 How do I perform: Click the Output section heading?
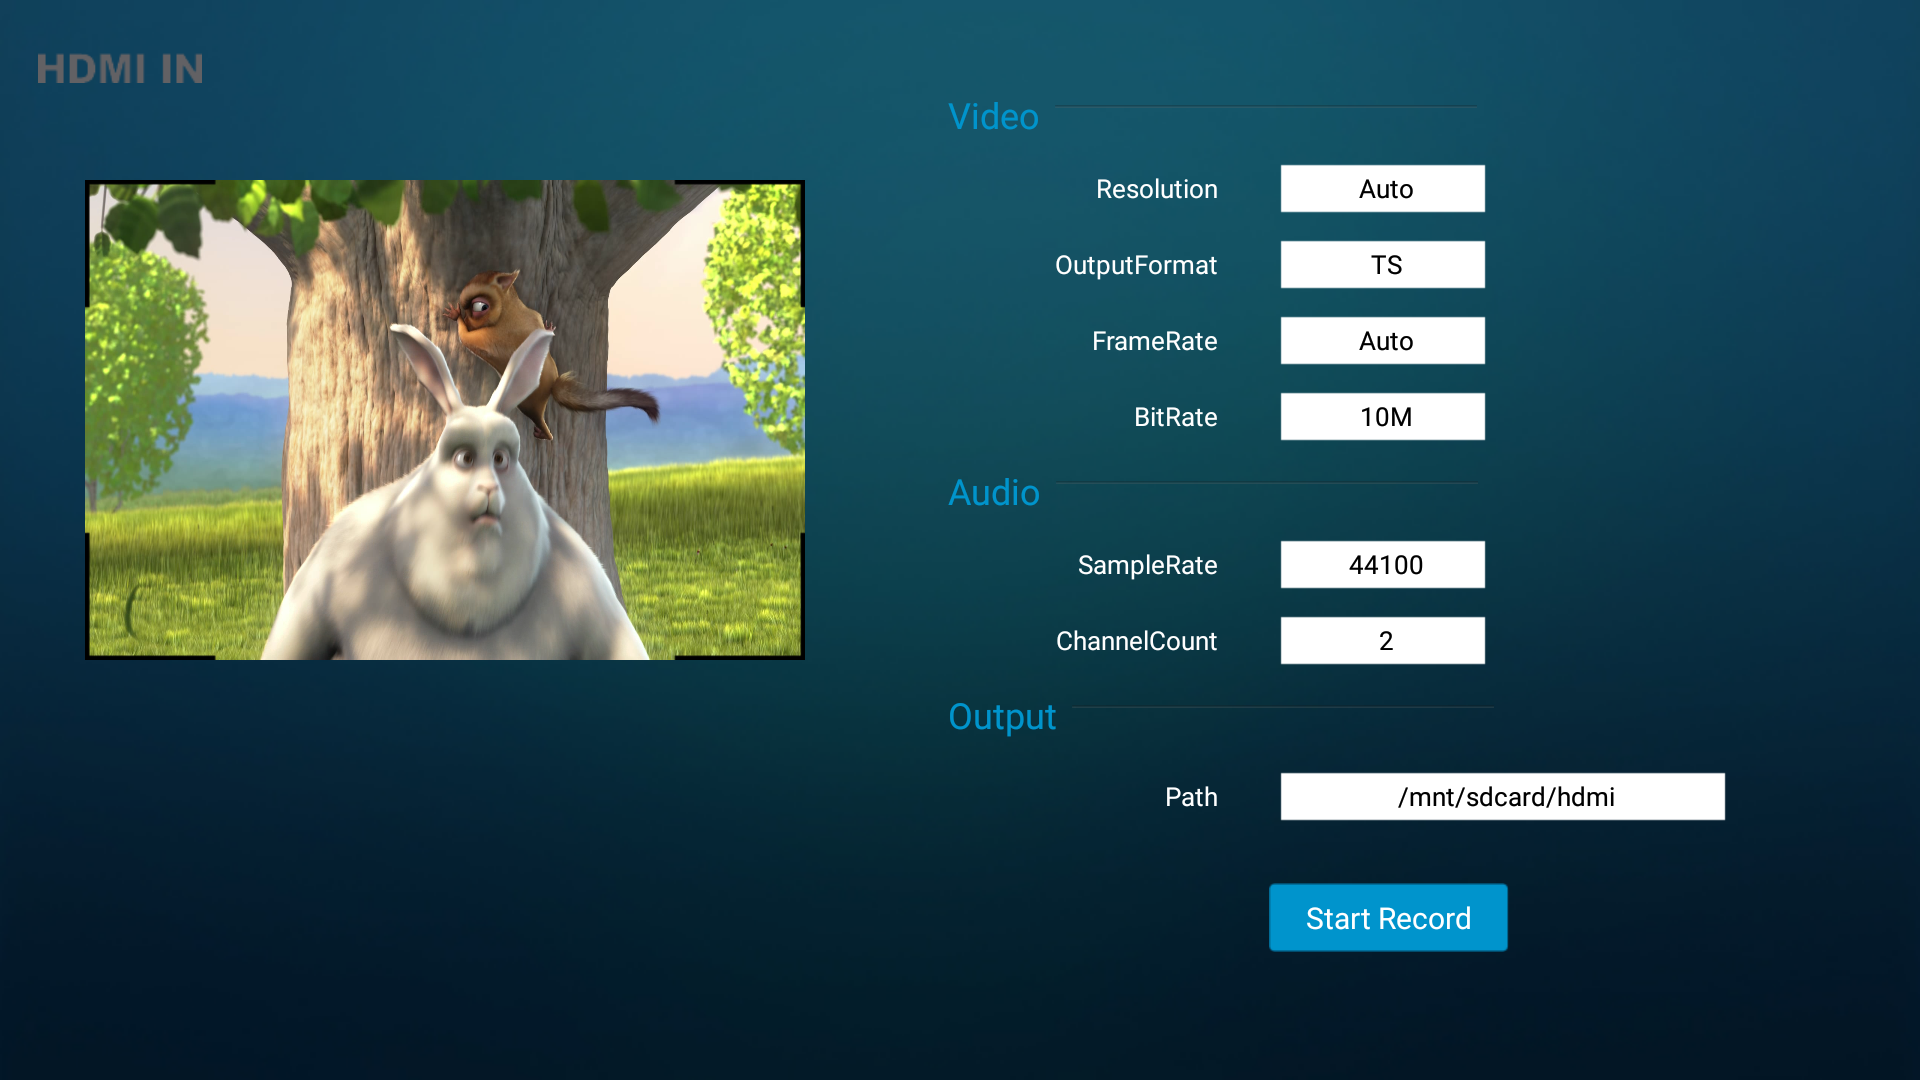tap(1001, 717)
